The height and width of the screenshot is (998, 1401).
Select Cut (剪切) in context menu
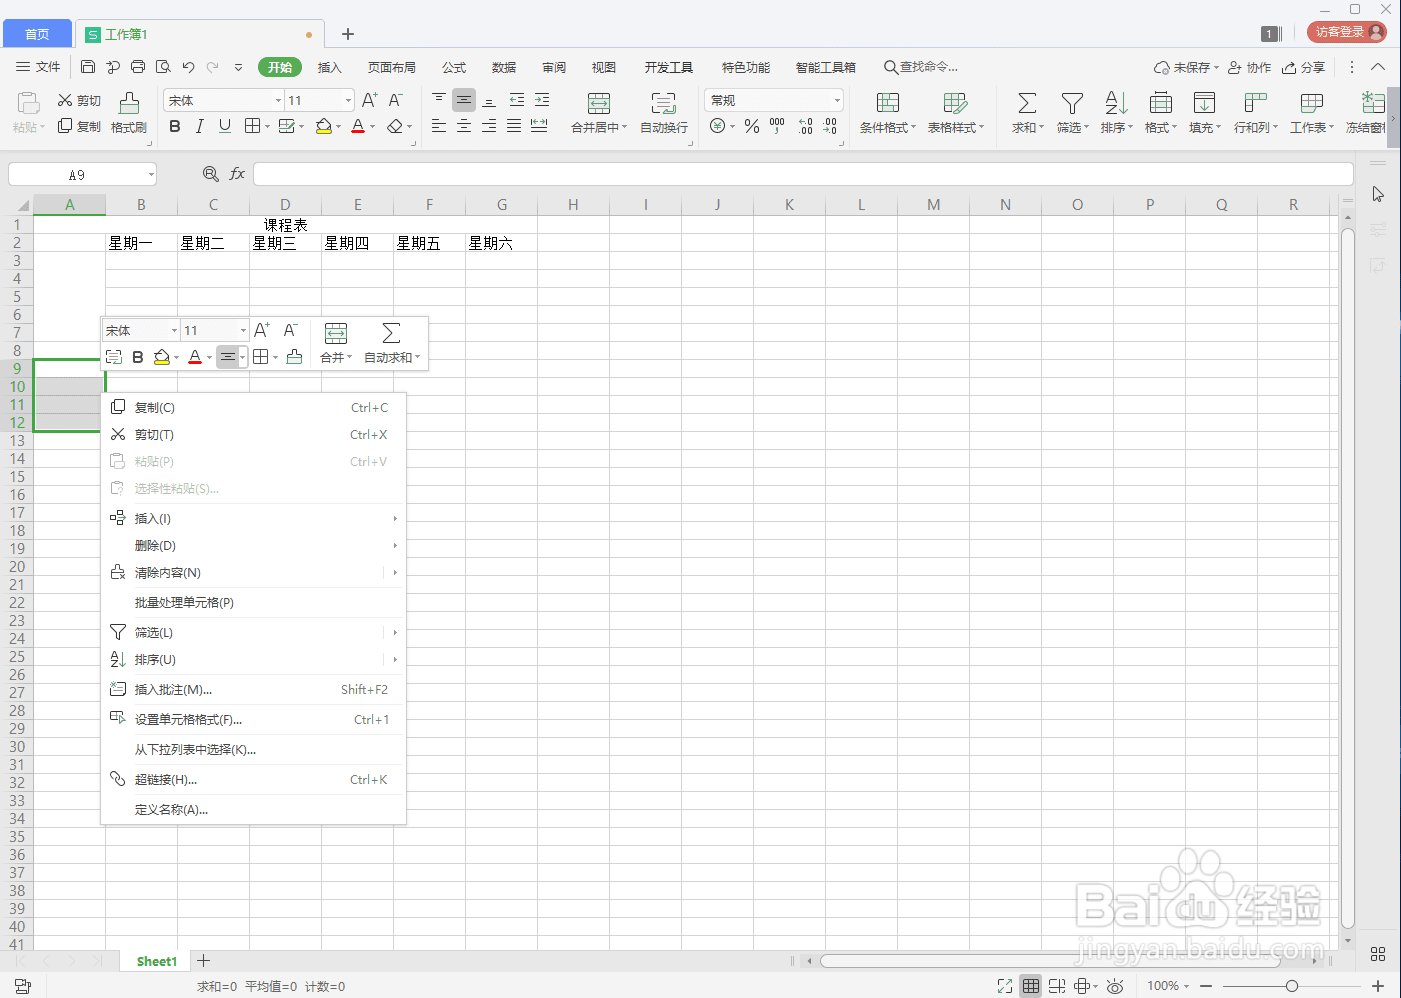[x=254, y=434]
